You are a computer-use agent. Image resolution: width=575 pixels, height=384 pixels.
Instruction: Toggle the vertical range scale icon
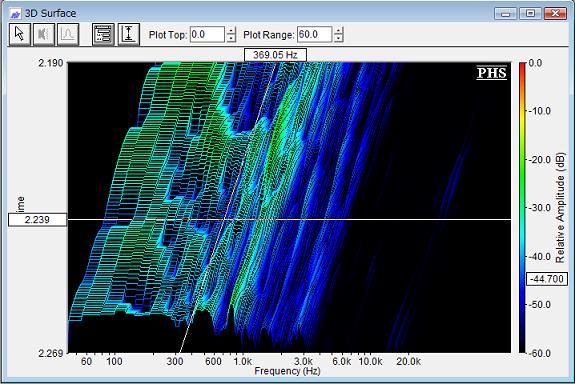[129, 34]
